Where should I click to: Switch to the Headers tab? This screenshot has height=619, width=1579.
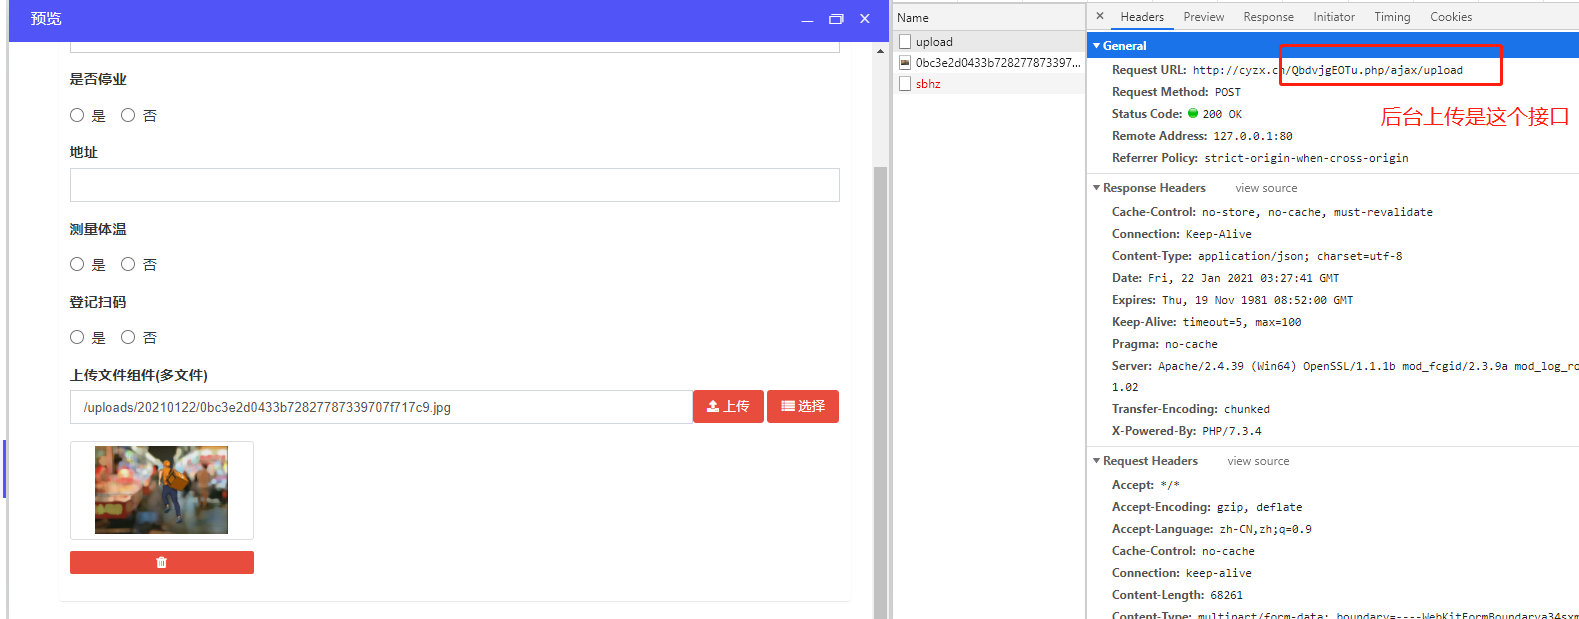tap(1142, 17)
